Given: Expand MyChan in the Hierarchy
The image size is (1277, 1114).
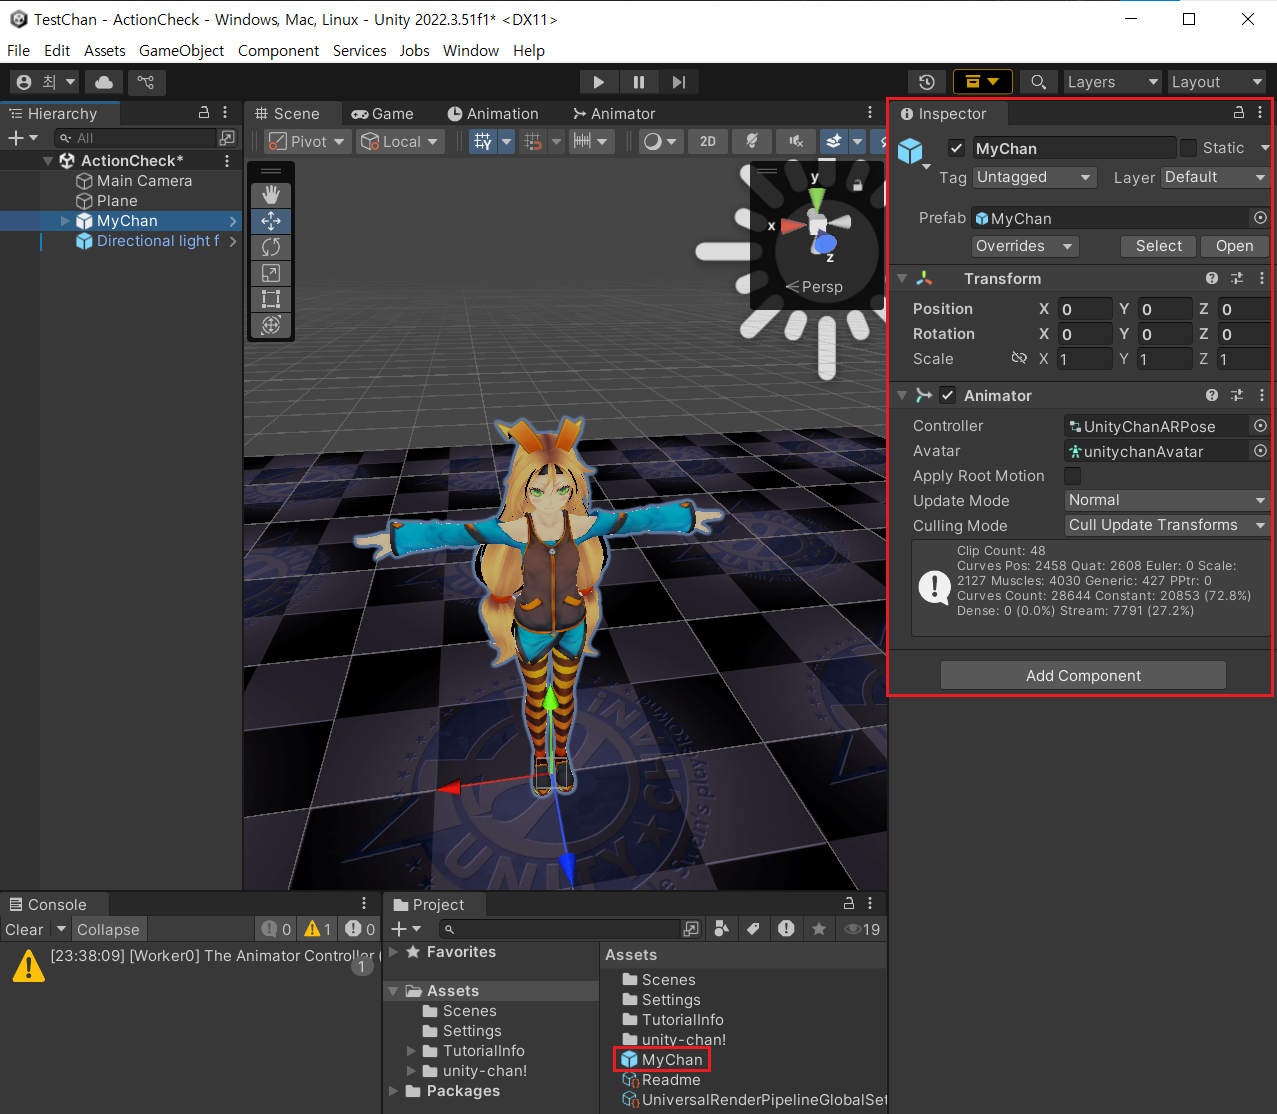Looking at the screenshot, I should click(x=66, y=221).
